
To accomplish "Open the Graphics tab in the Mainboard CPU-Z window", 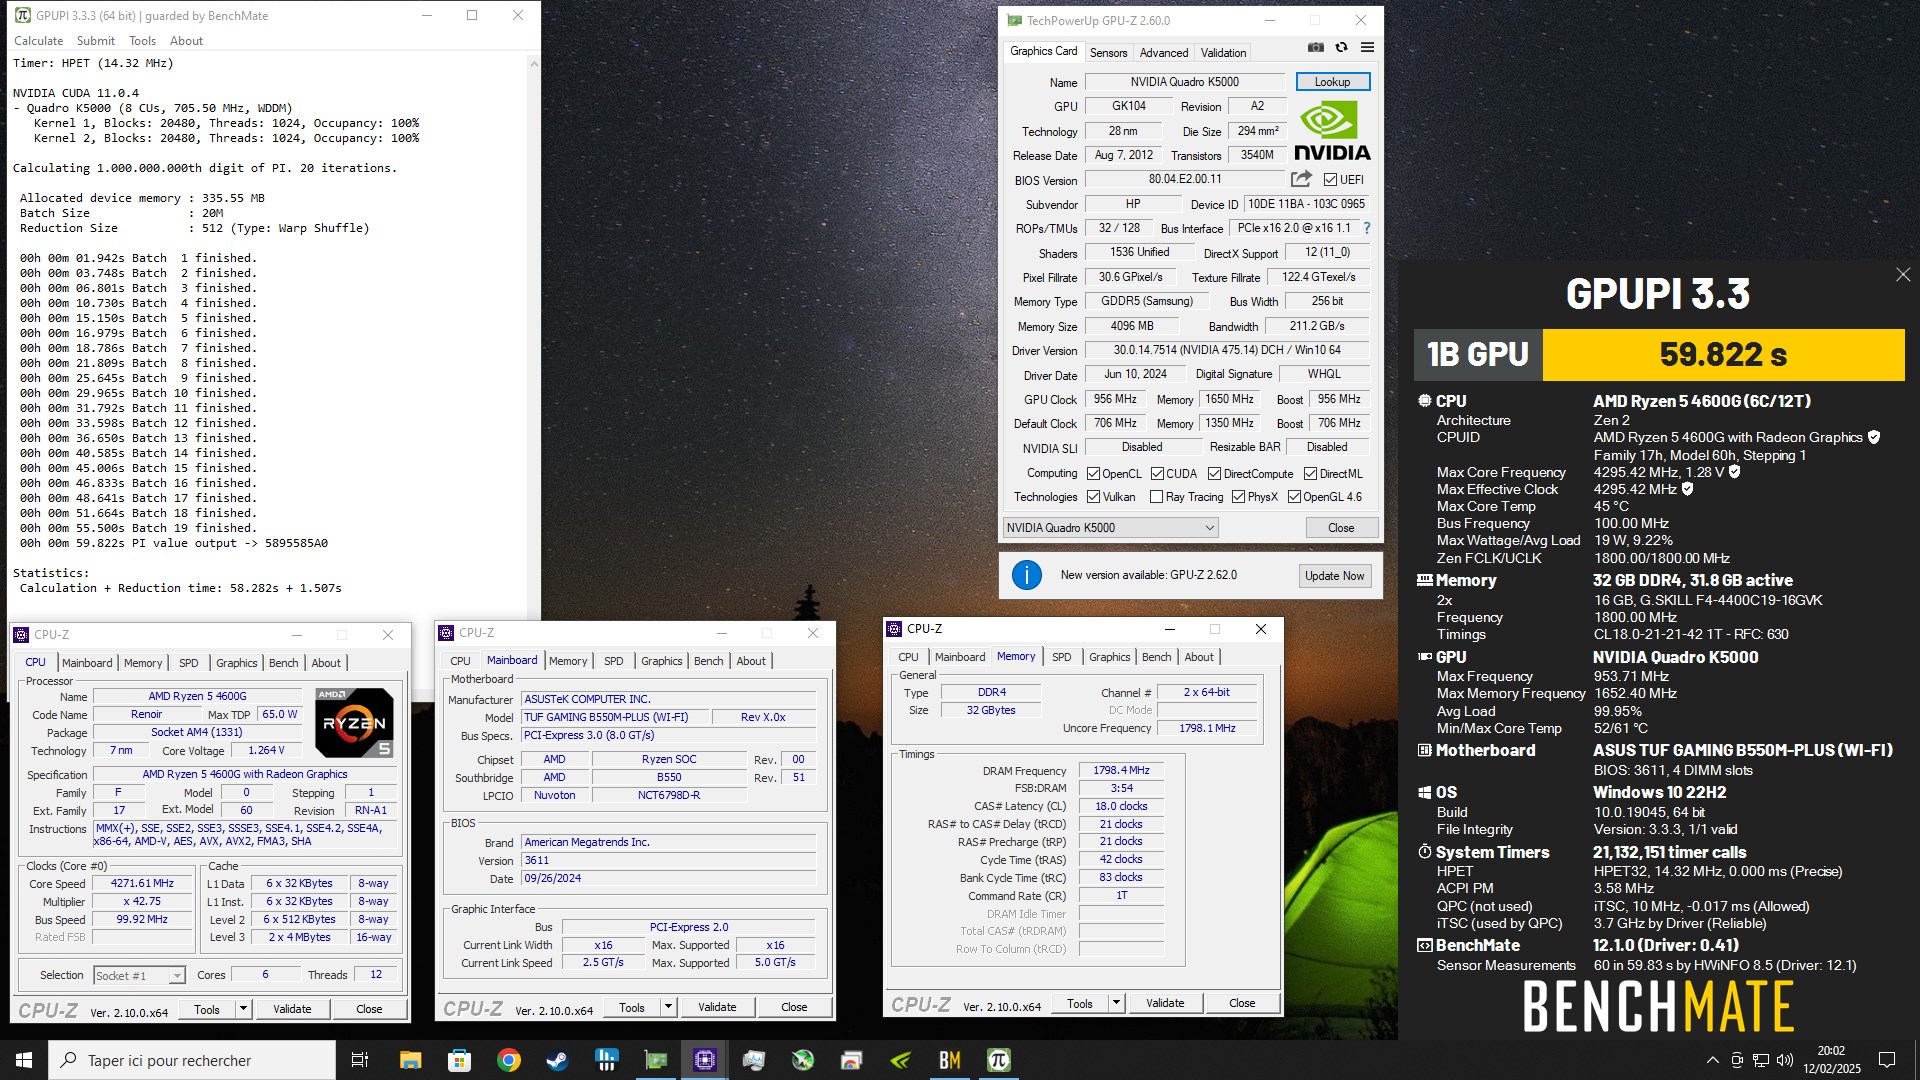I will [661, 661].
